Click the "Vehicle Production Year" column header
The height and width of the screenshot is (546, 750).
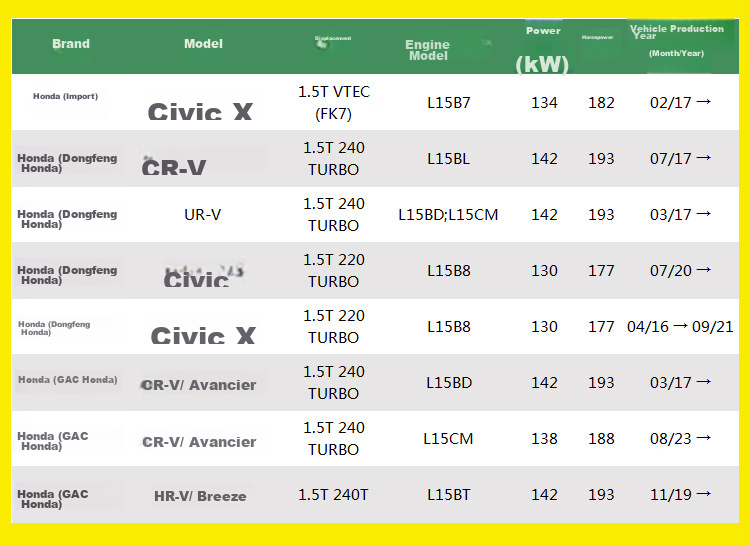(x=676, y=40)
